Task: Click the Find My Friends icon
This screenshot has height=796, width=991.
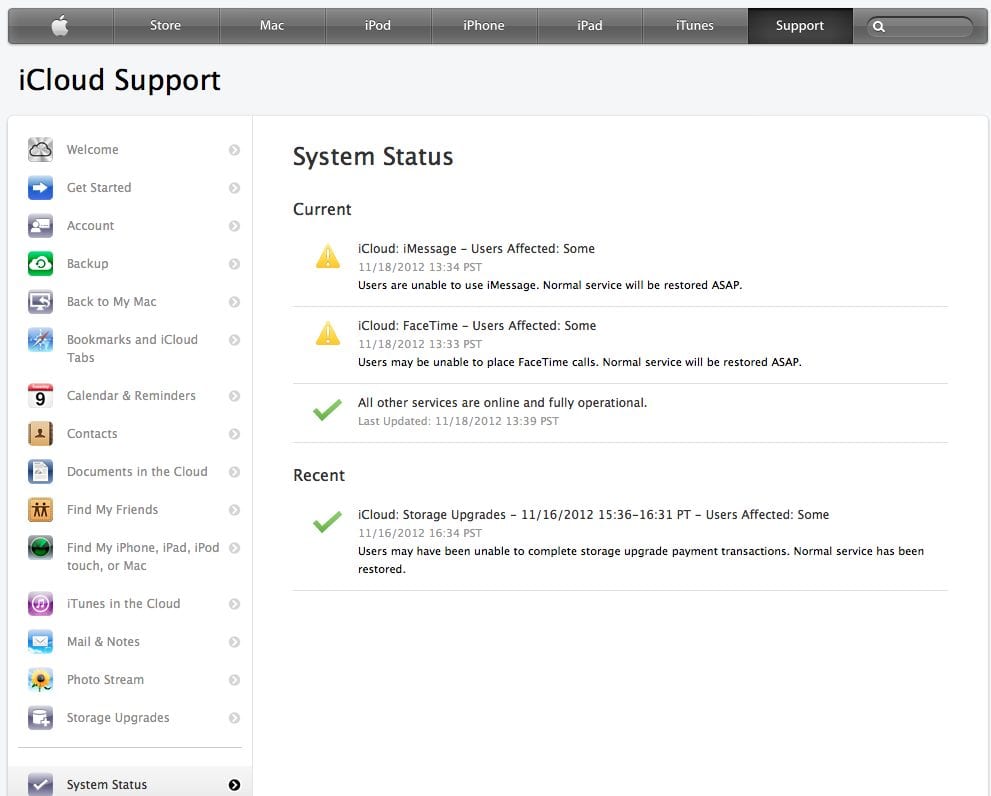Action: (x=41, y=510)
